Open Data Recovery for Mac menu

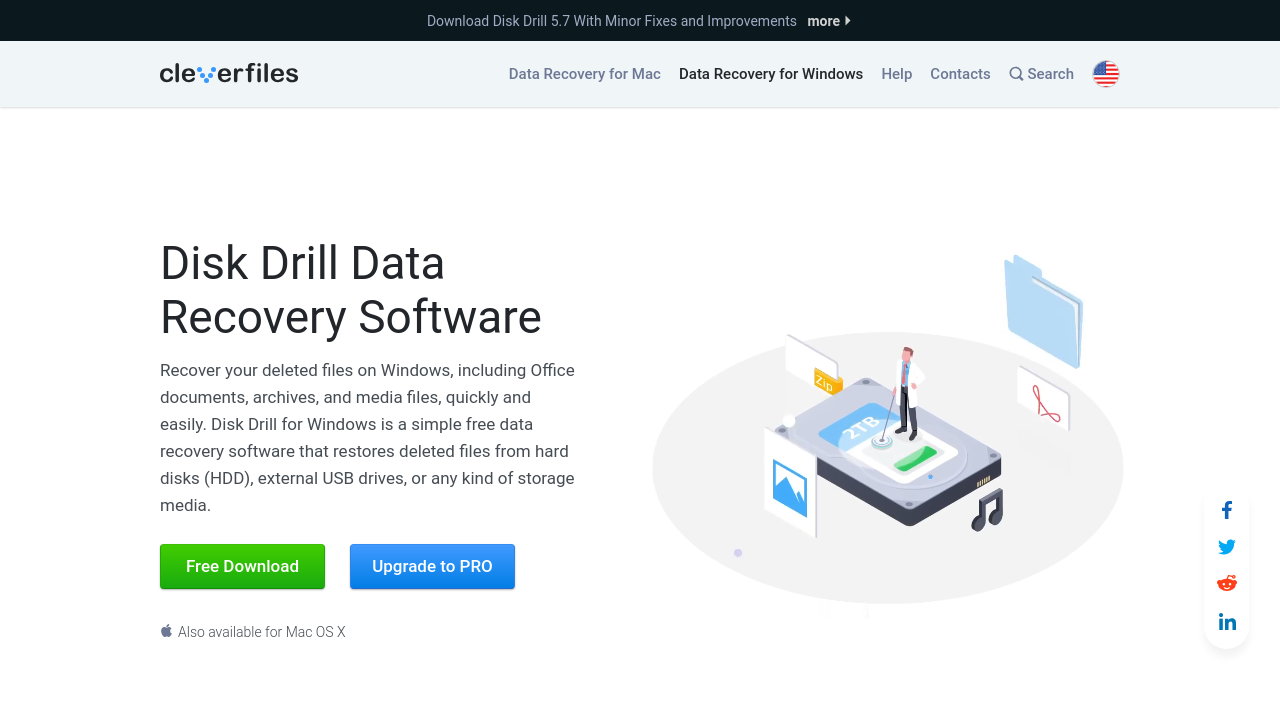pyautogui.click(x=584, y=74)
